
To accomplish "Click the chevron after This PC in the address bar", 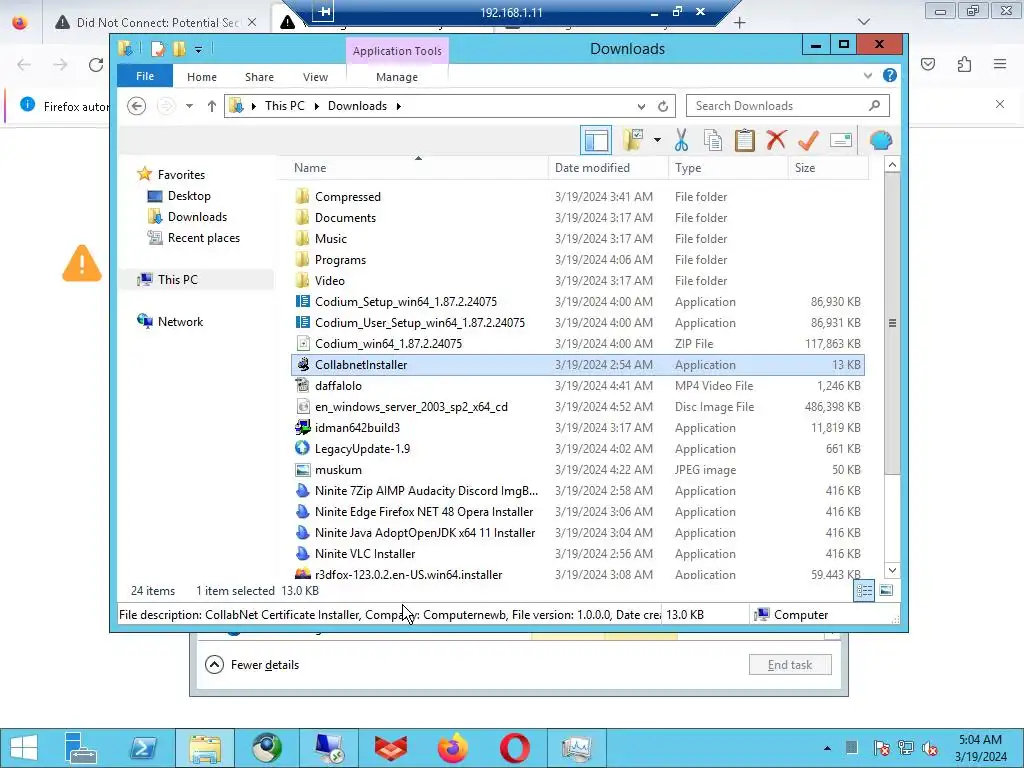I will [317, 106].
